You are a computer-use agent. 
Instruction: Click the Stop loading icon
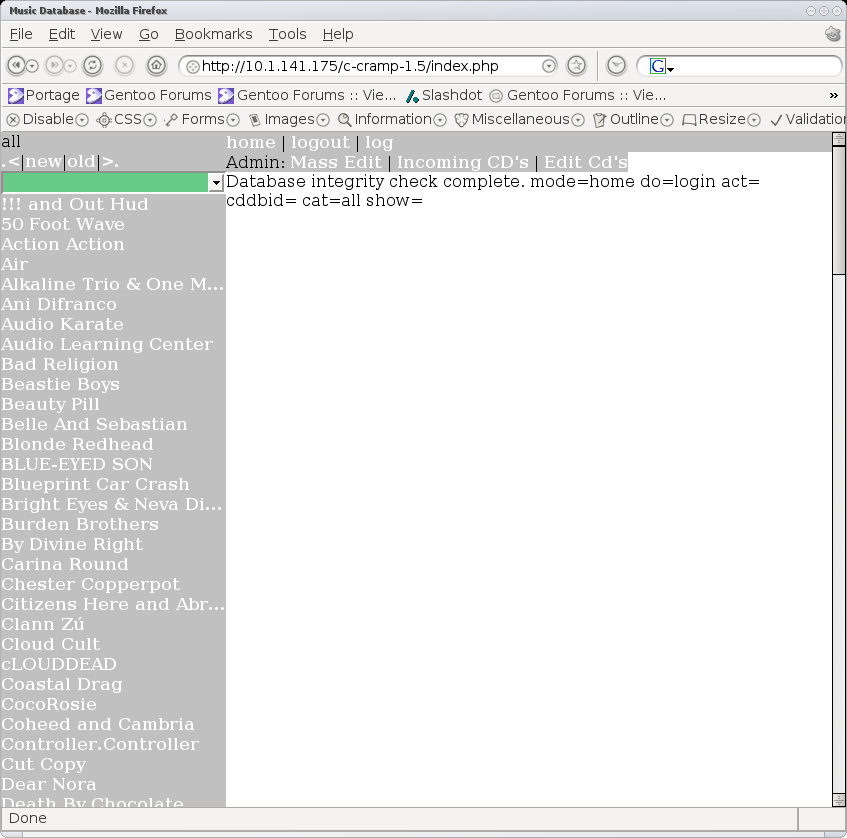click(x=124, y=66)
